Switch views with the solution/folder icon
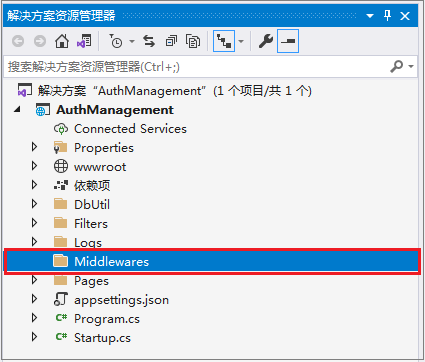The height and width of the screenshot is (362, 425). tap(84, 41)
